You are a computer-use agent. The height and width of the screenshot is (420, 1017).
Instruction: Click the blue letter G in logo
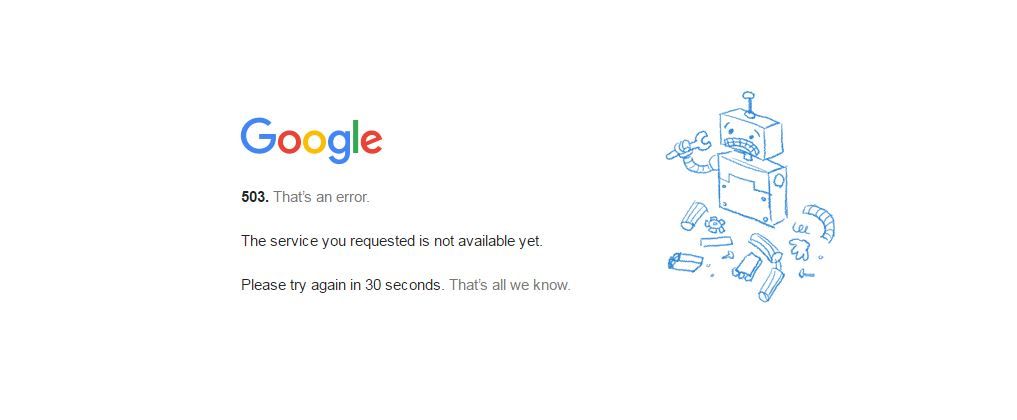pos(258,136)
